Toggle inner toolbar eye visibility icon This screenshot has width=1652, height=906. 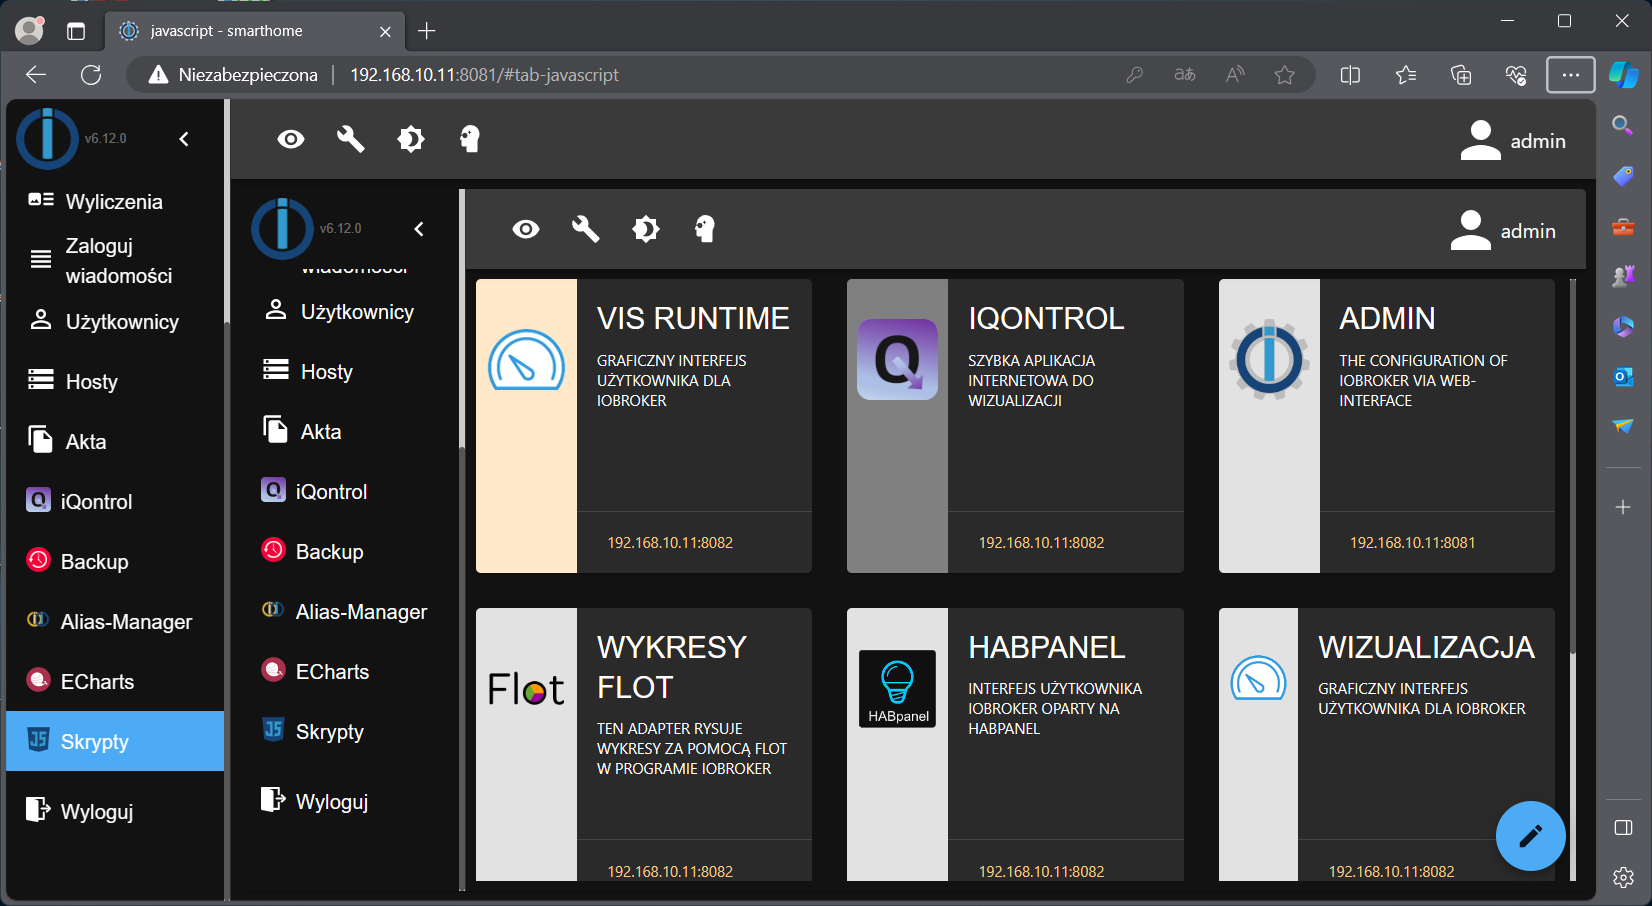[526, 229]
